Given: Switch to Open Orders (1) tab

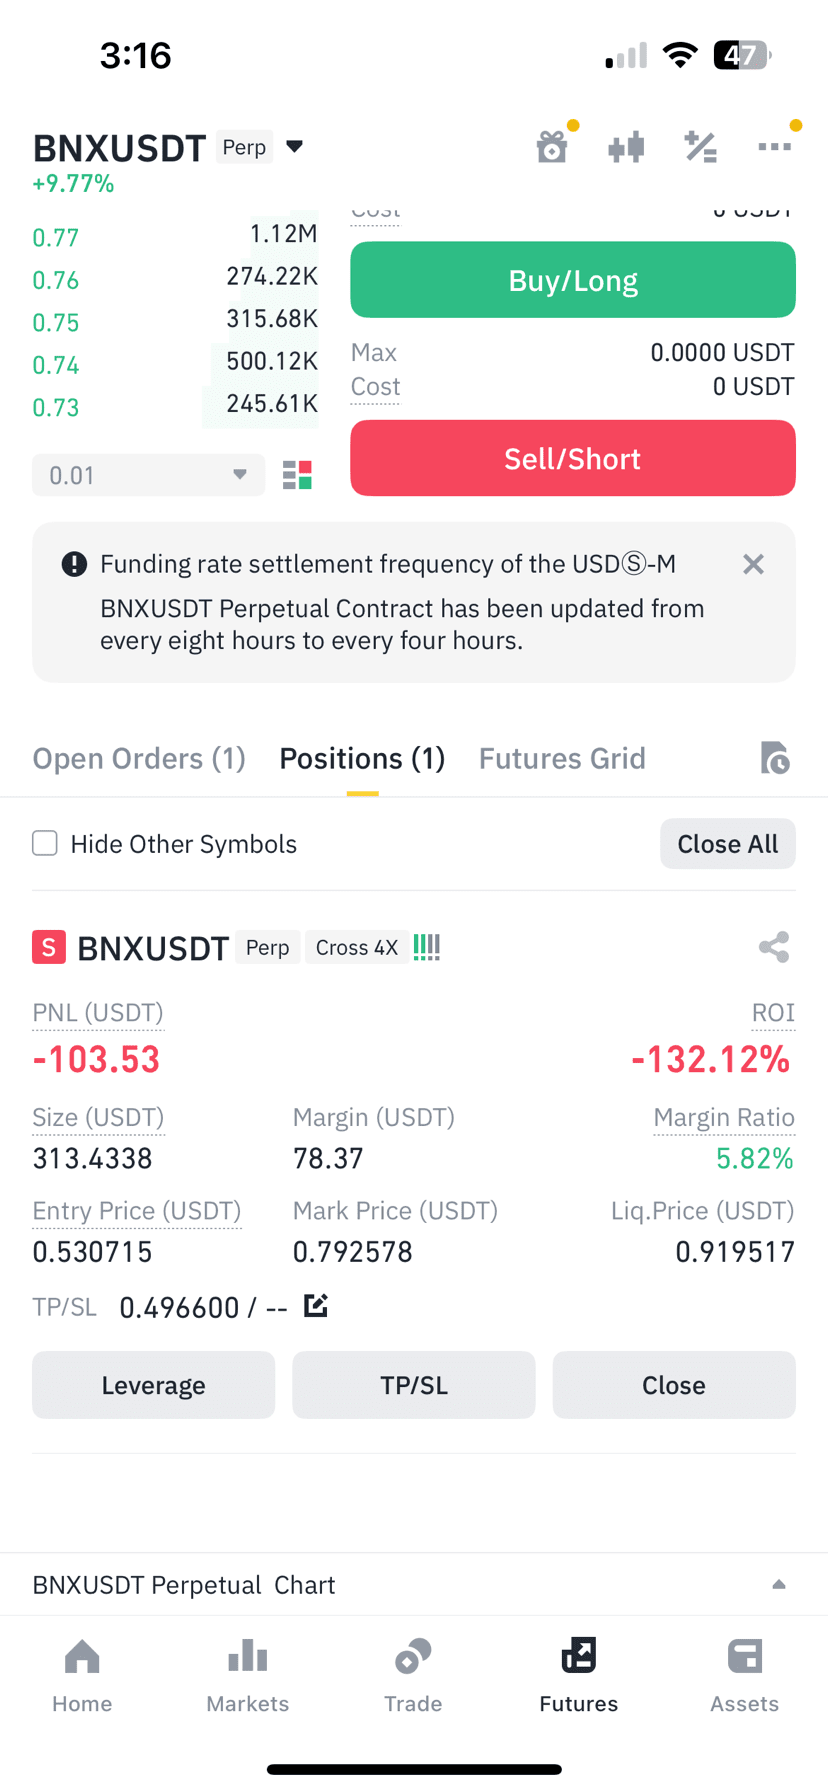Looking at the screenshot, I should (x=139, y=758).
